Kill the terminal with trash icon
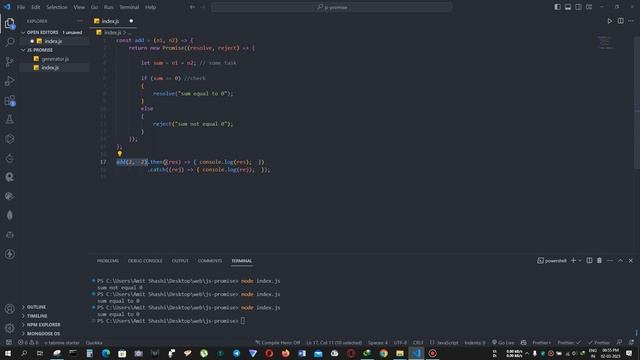640x360 pixels. (599, 260)
